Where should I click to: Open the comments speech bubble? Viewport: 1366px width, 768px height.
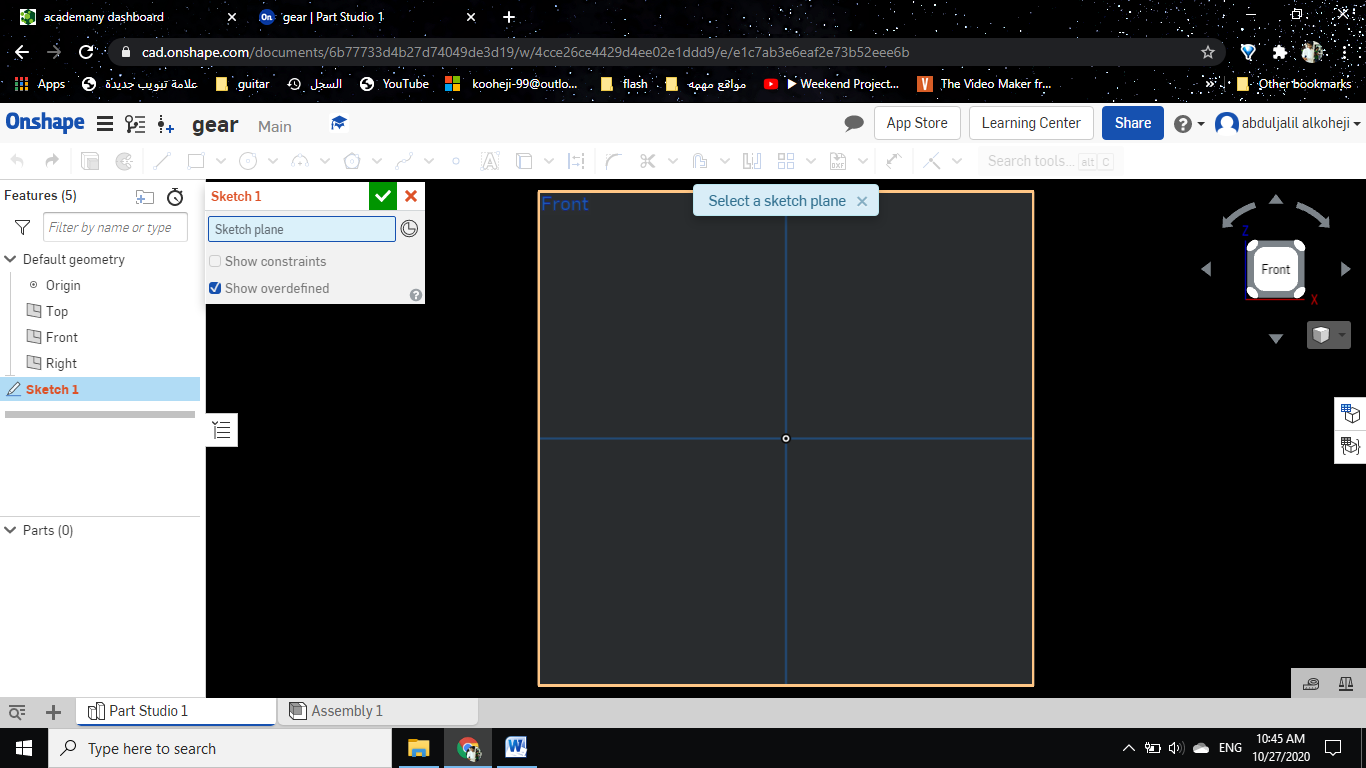coord(854,123)
